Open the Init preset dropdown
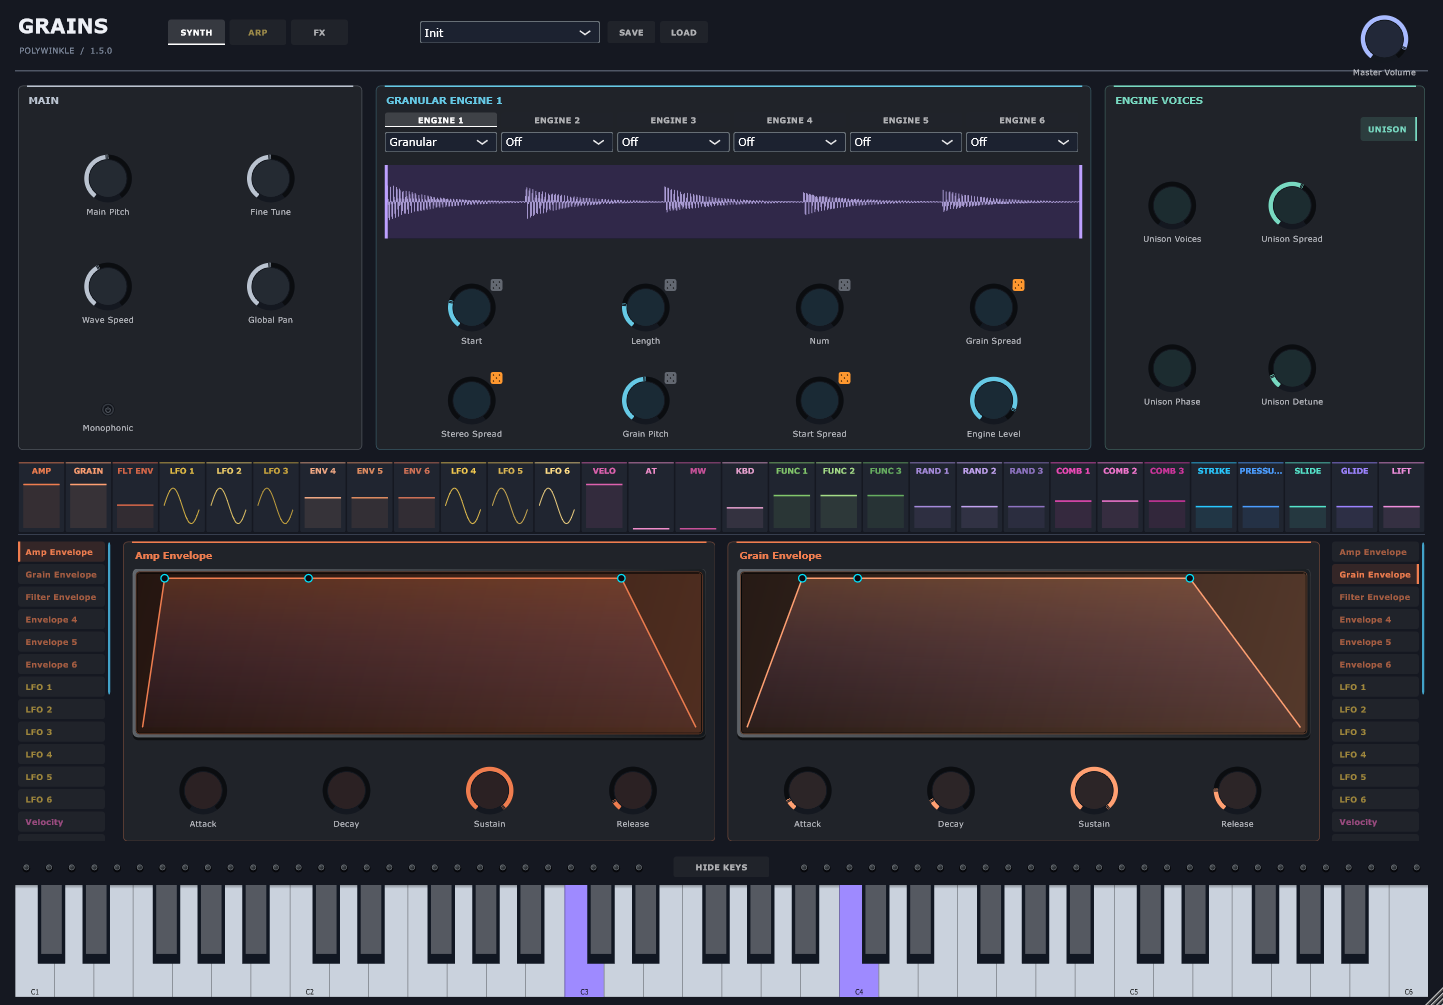The image size is (1443, 1005). tap(510, 32)
